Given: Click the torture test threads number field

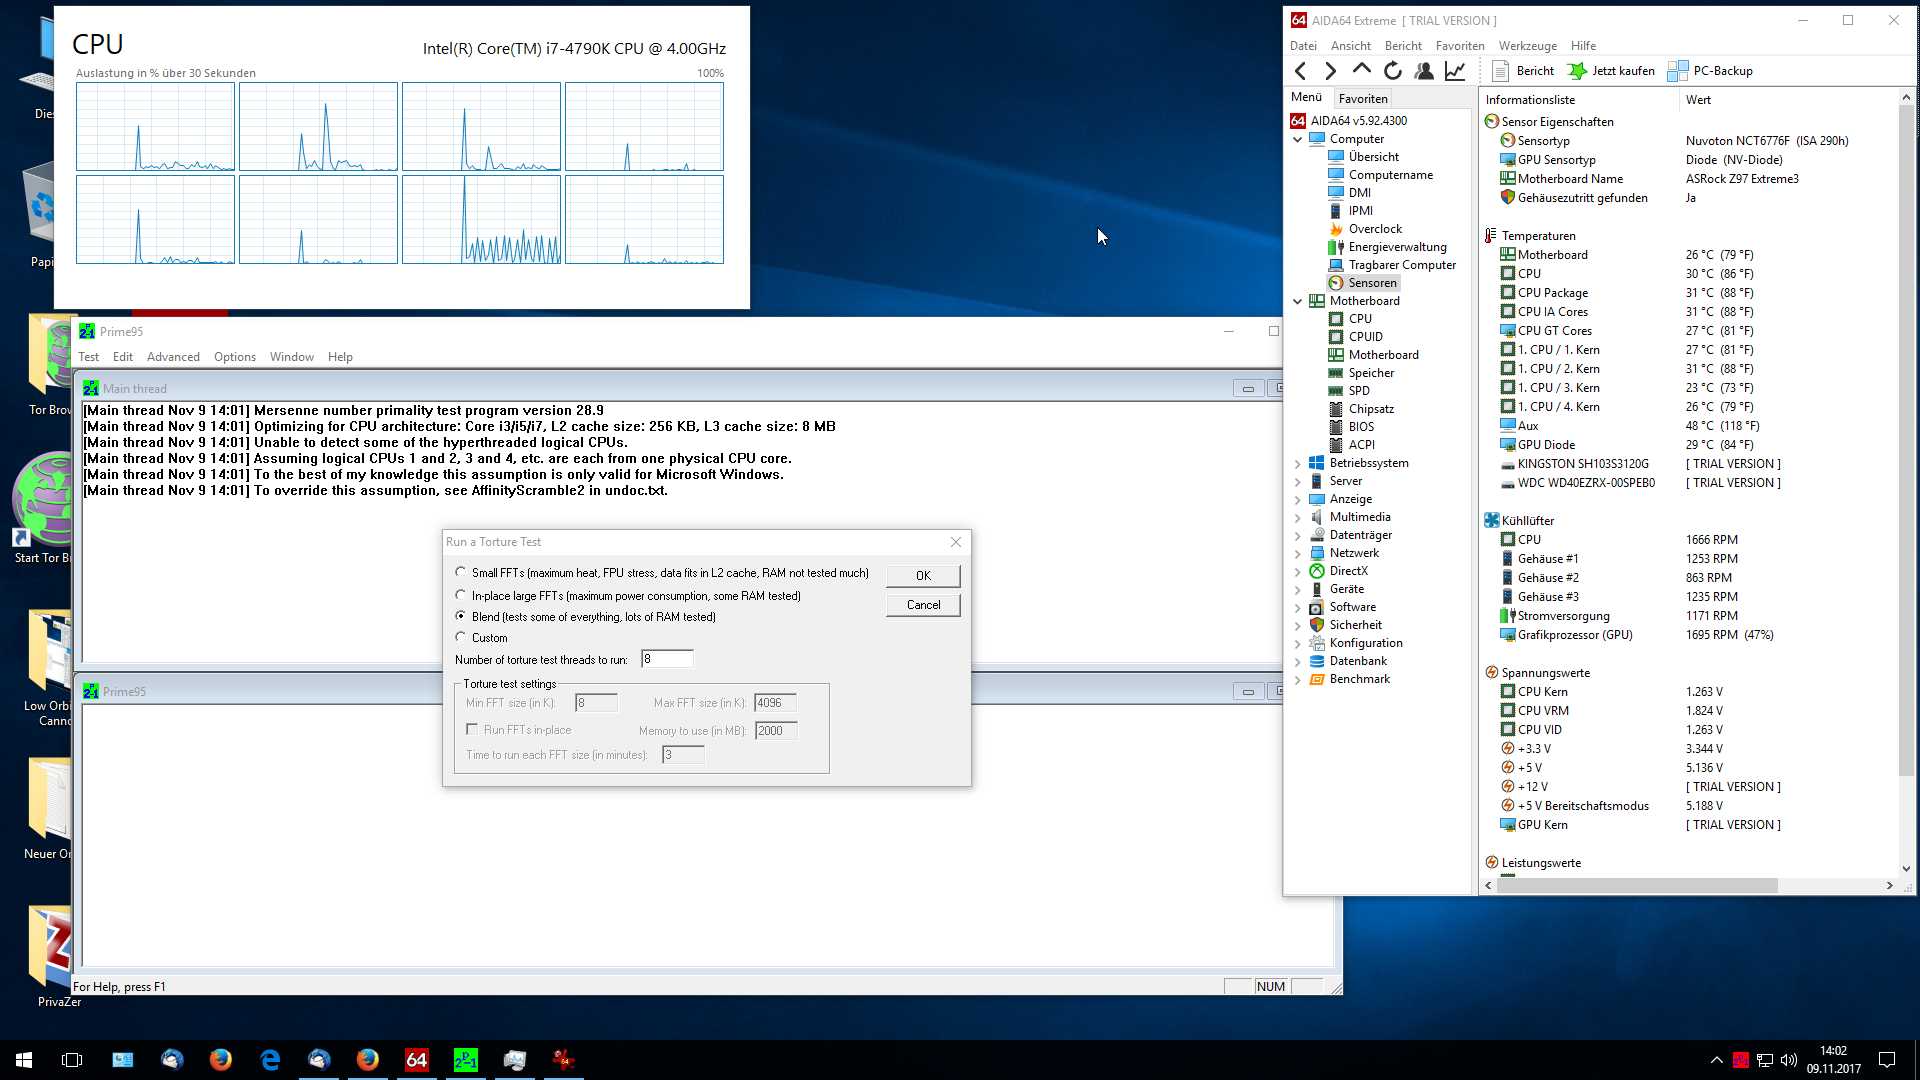Looking at the screenshot, I should coord(666,659).
